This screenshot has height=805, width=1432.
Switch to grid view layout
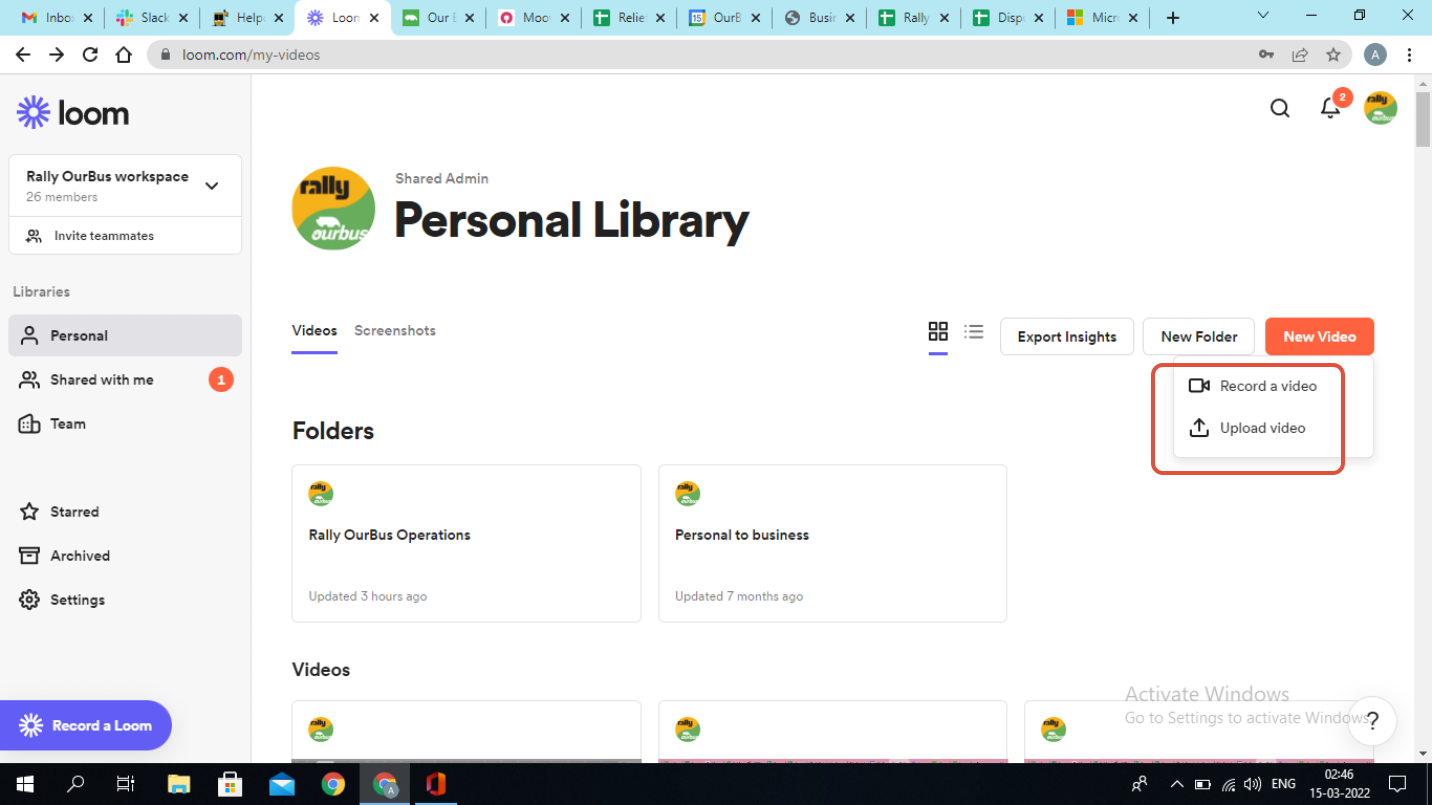click(938, 331)
